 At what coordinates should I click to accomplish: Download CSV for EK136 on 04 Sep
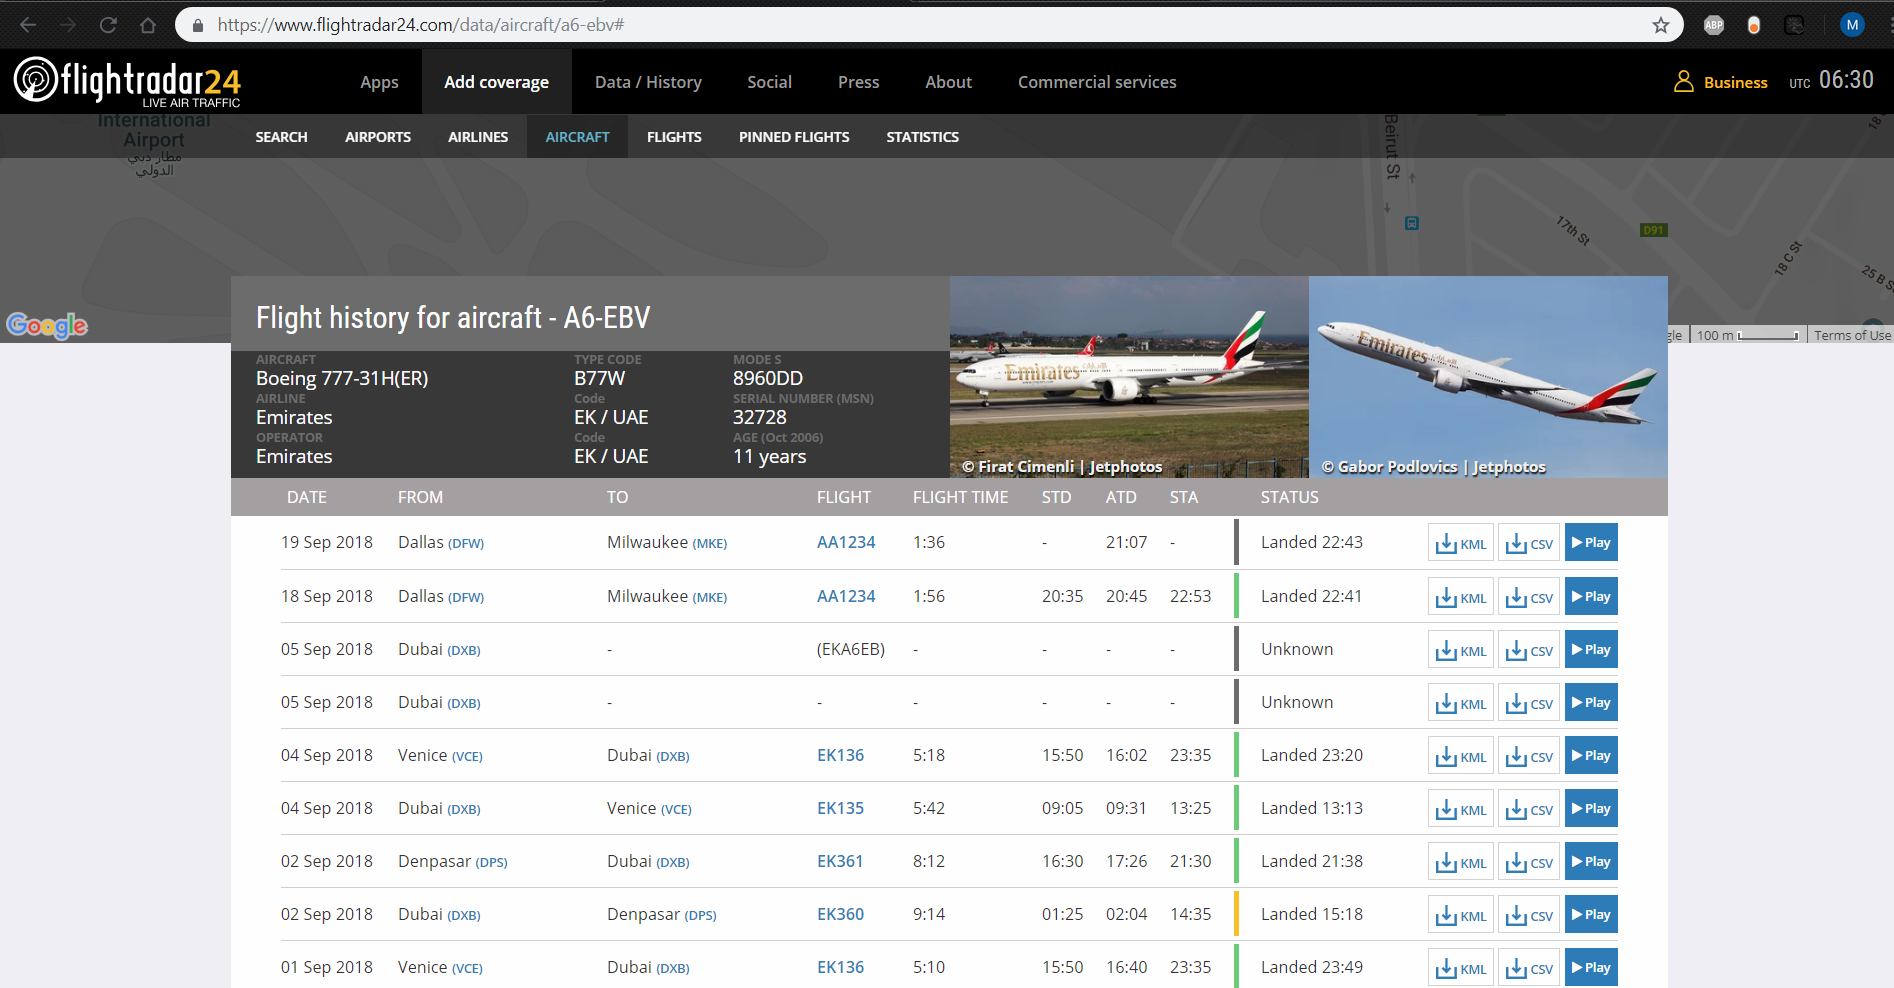[x=1529, y=756]
